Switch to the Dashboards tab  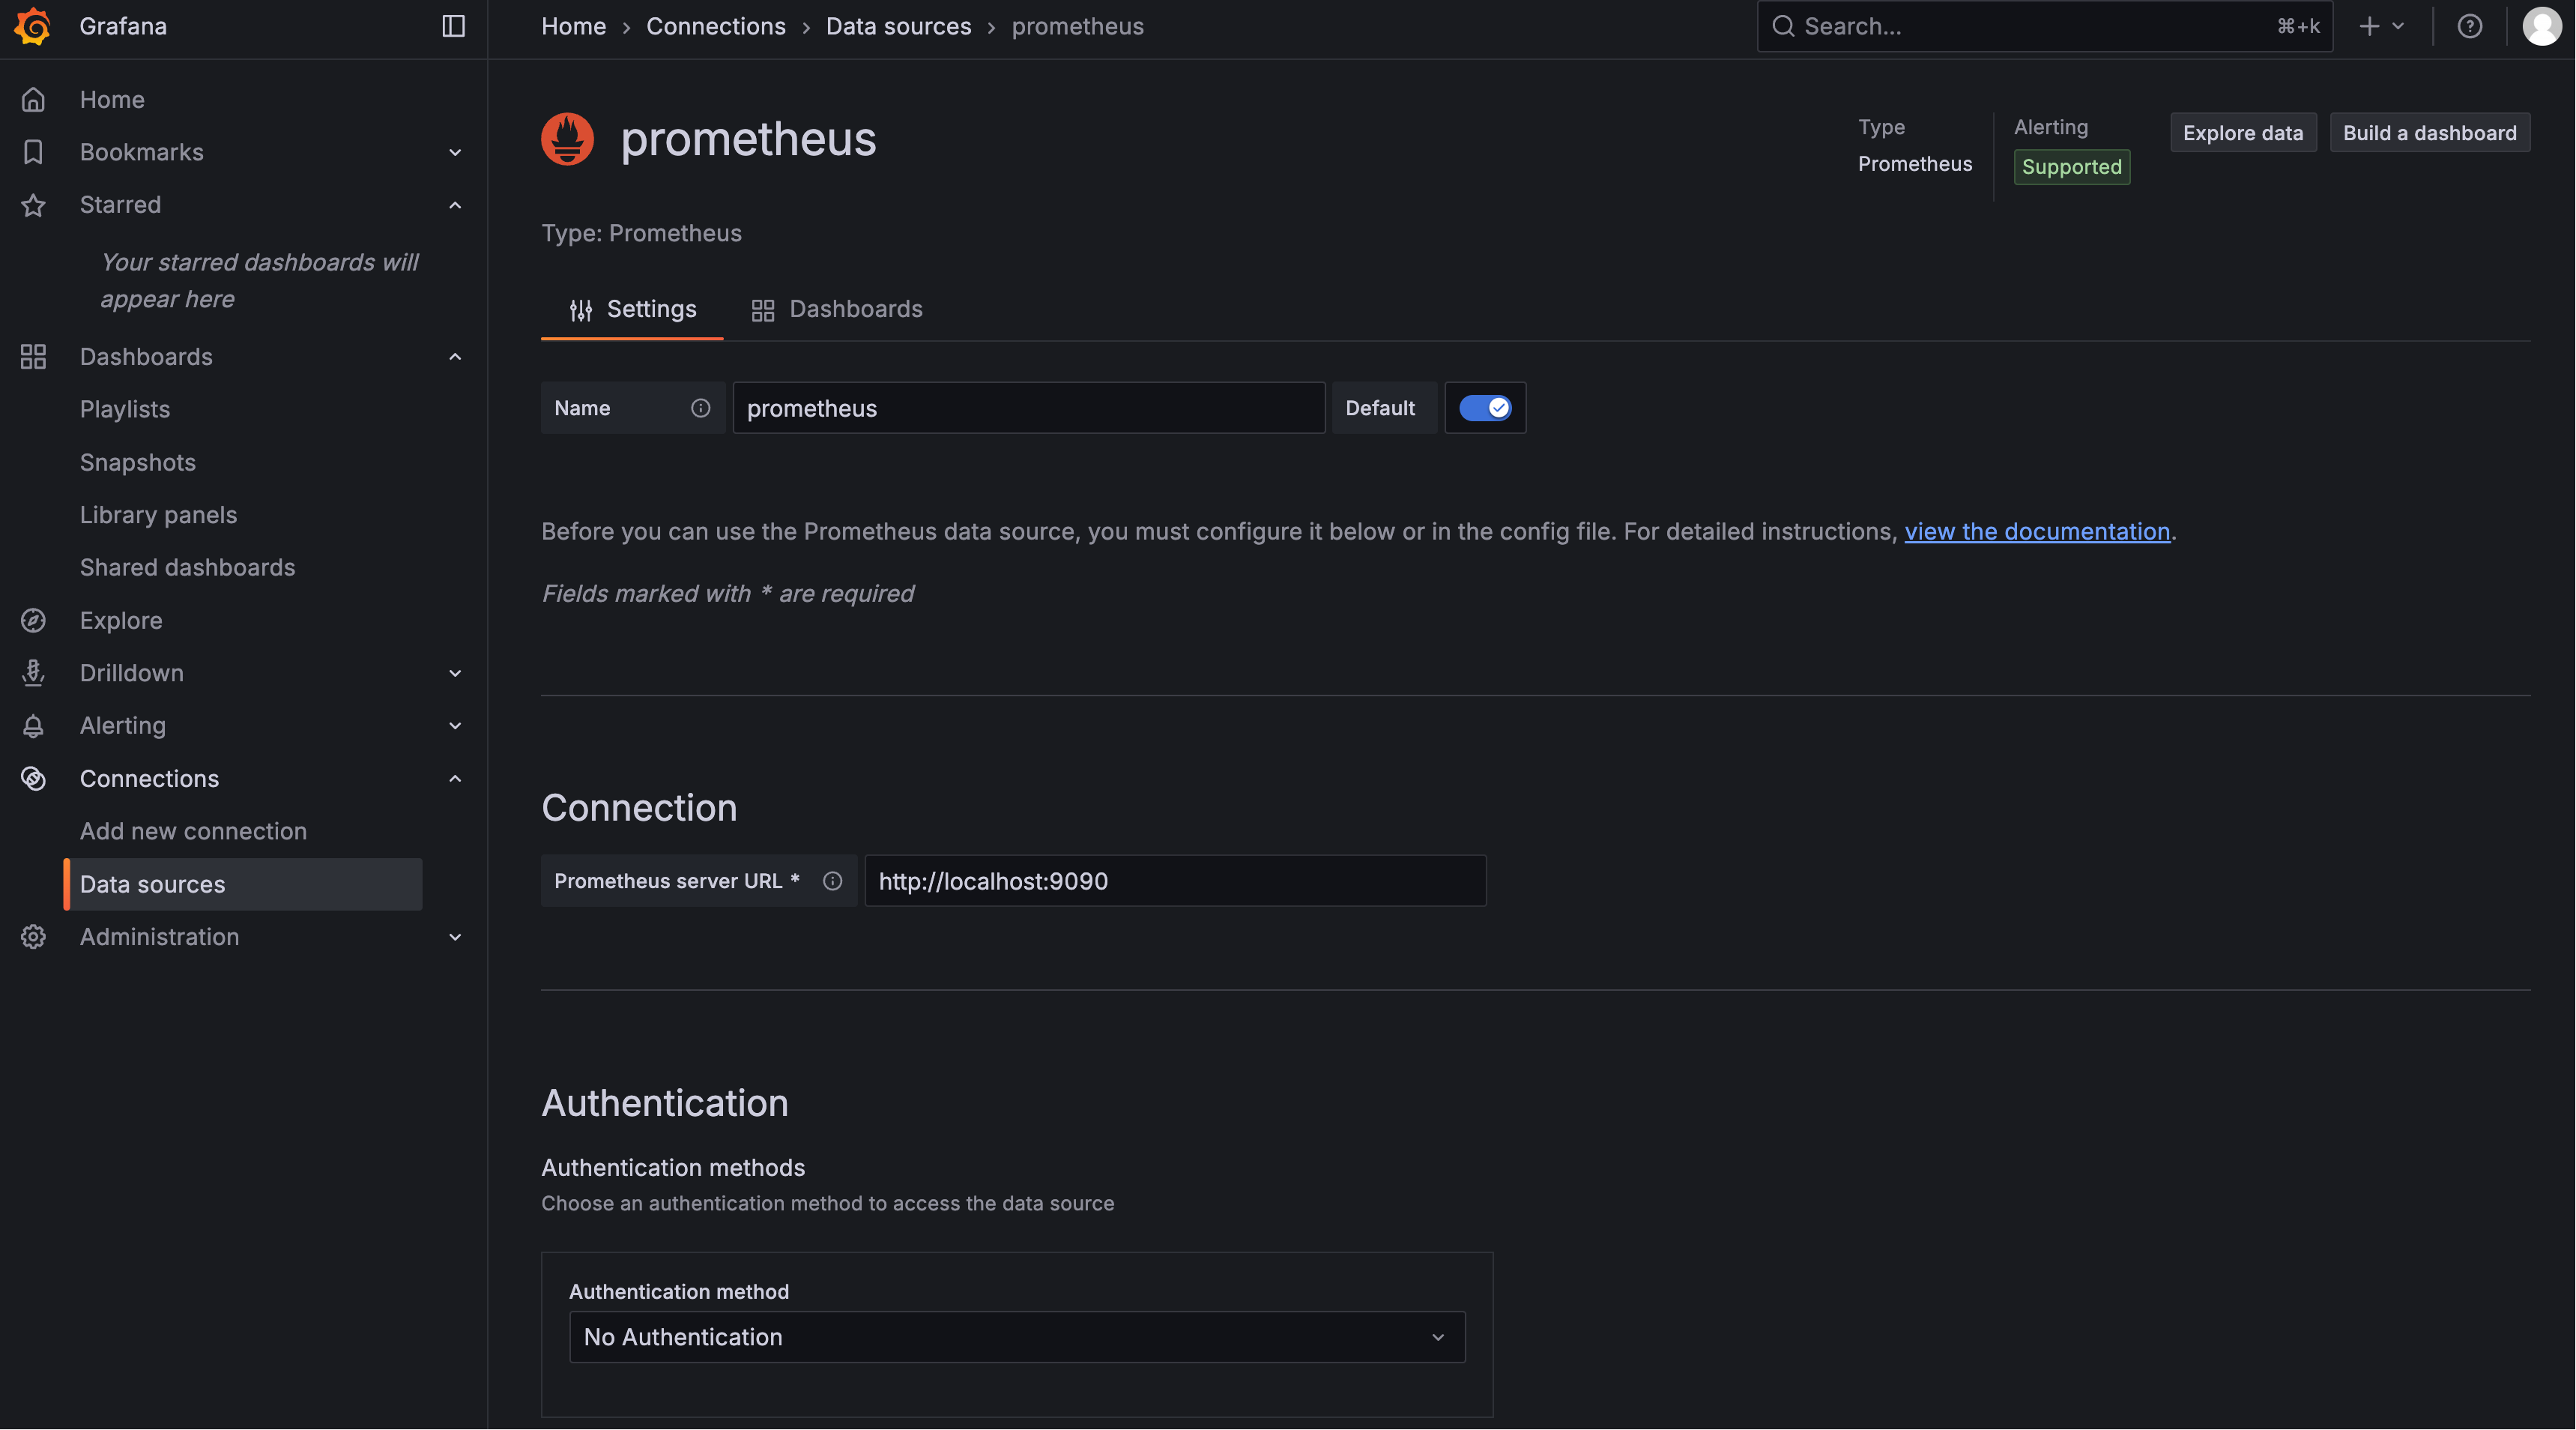[837, 310]
